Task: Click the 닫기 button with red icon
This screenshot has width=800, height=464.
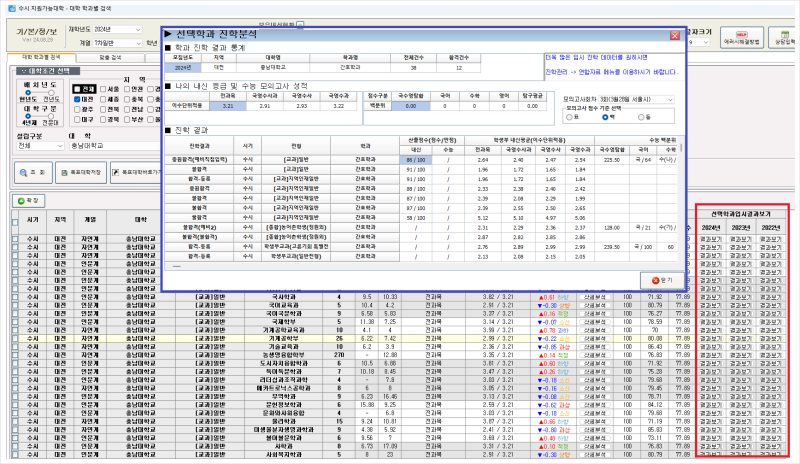Action: pyautogui.click(x=662, y=280)
